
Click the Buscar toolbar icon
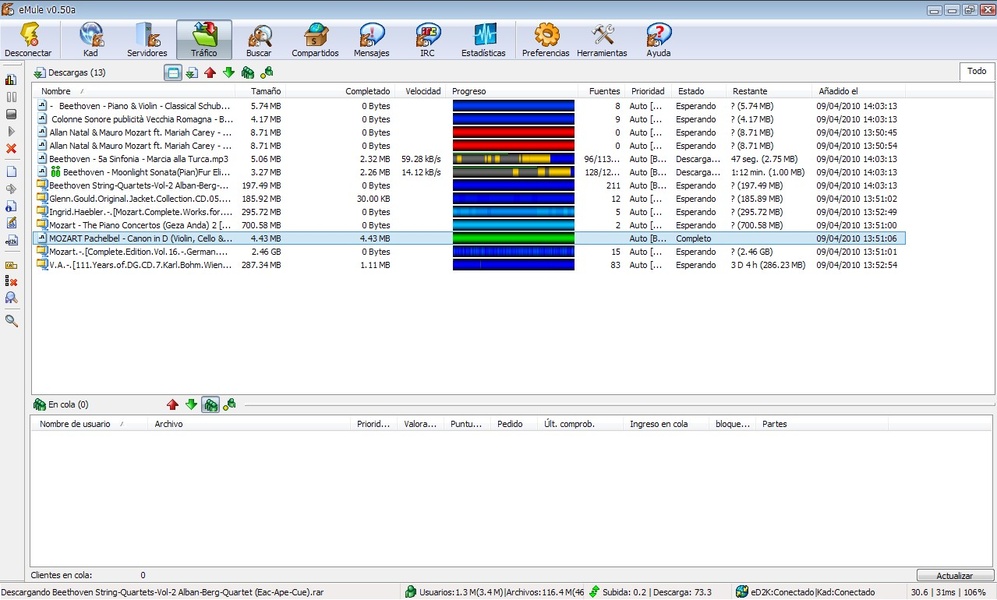pyautogui.click(x=259, y=40)
